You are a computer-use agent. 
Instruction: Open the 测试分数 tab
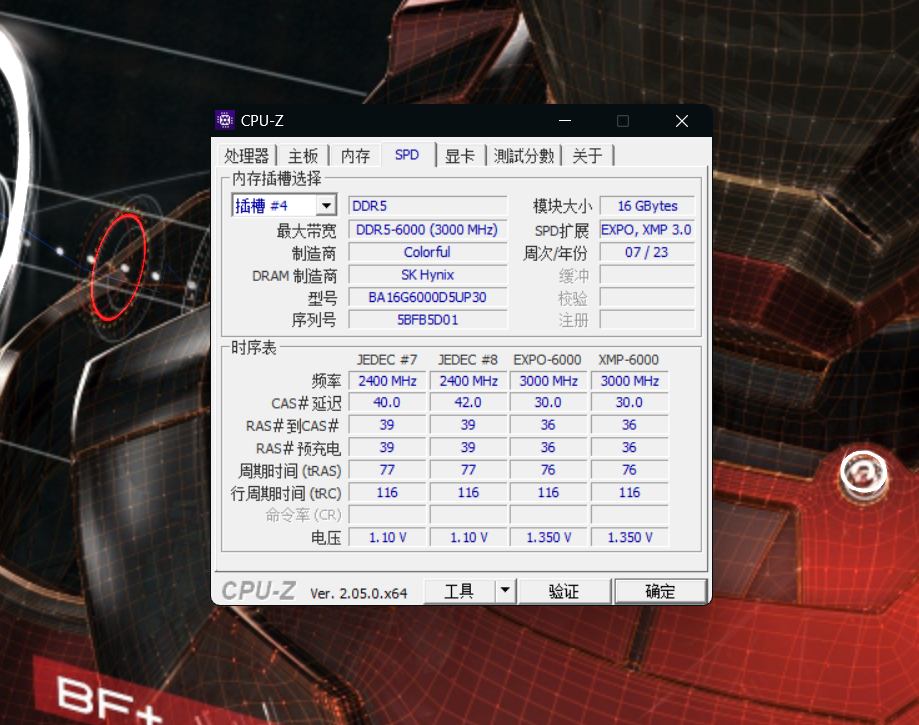[523, 156]
